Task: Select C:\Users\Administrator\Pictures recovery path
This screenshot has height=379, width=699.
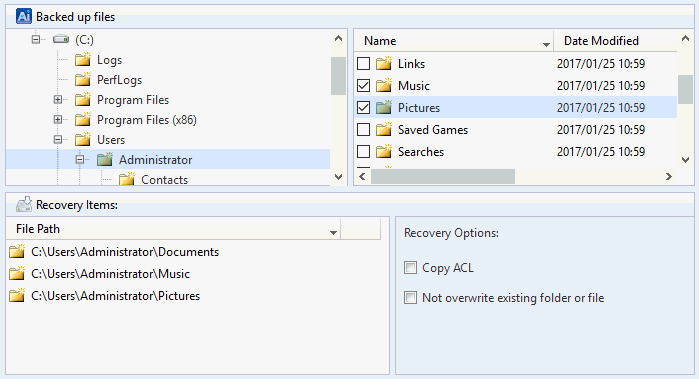Action: (x=115, y=296)
